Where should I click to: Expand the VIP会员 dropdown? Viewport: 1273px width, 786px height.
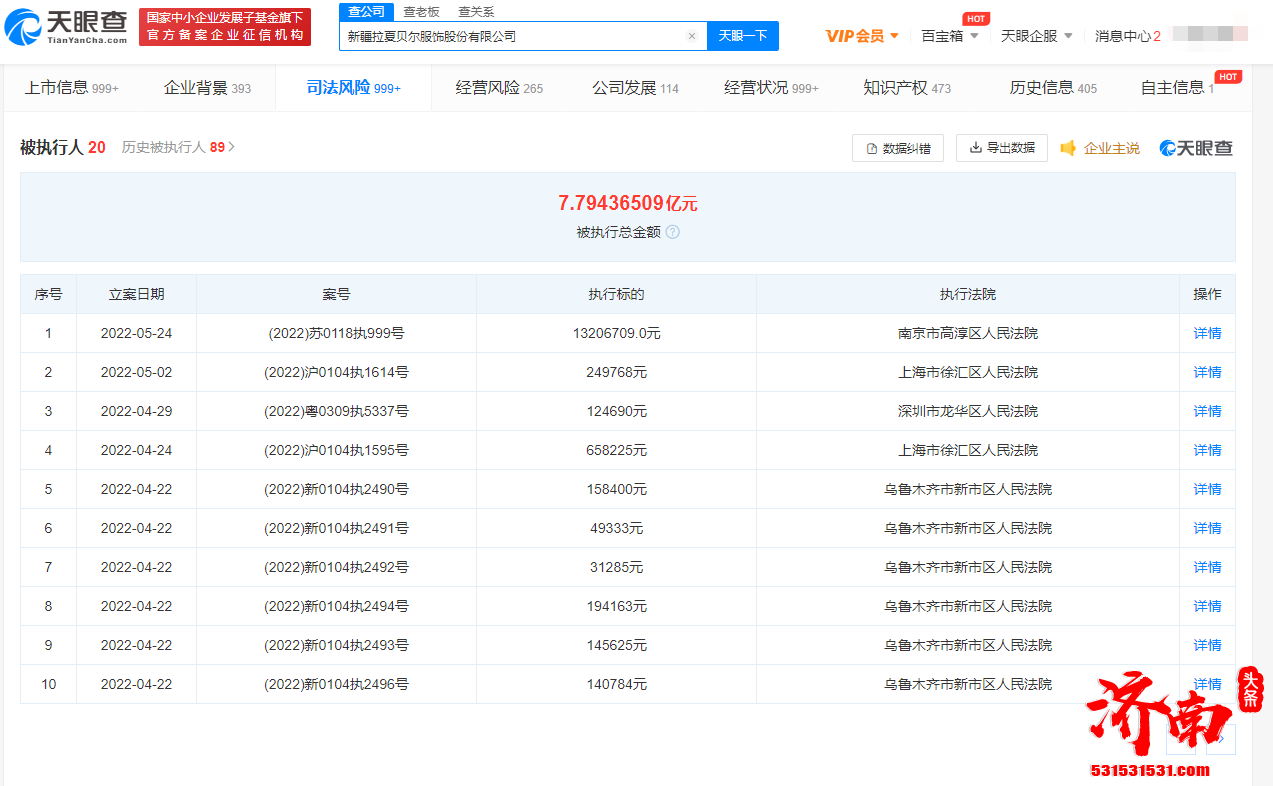coord(861,36)
